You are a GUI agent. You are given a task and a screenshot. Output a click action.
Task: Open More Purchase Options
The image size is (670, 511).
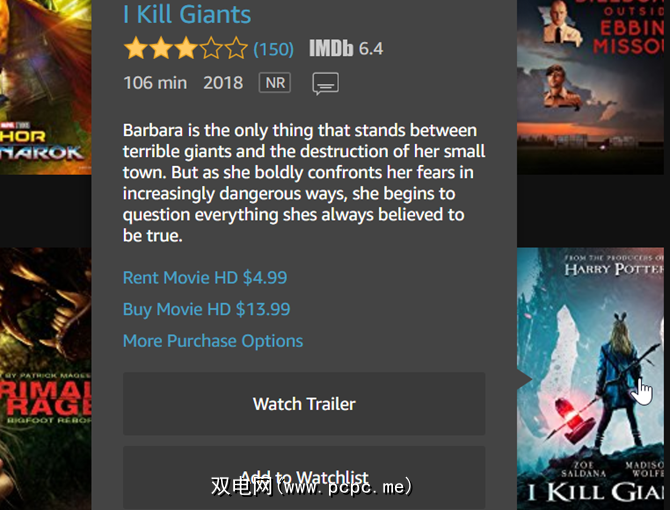coord(213,341)
